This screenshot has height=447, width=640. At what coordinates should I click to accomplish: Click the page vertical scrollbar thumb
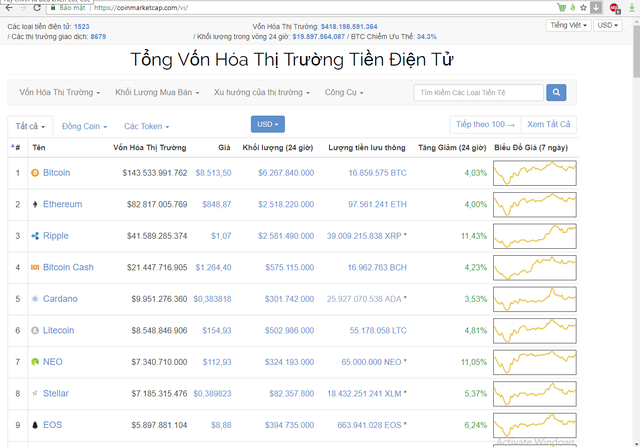pos(636,53)
